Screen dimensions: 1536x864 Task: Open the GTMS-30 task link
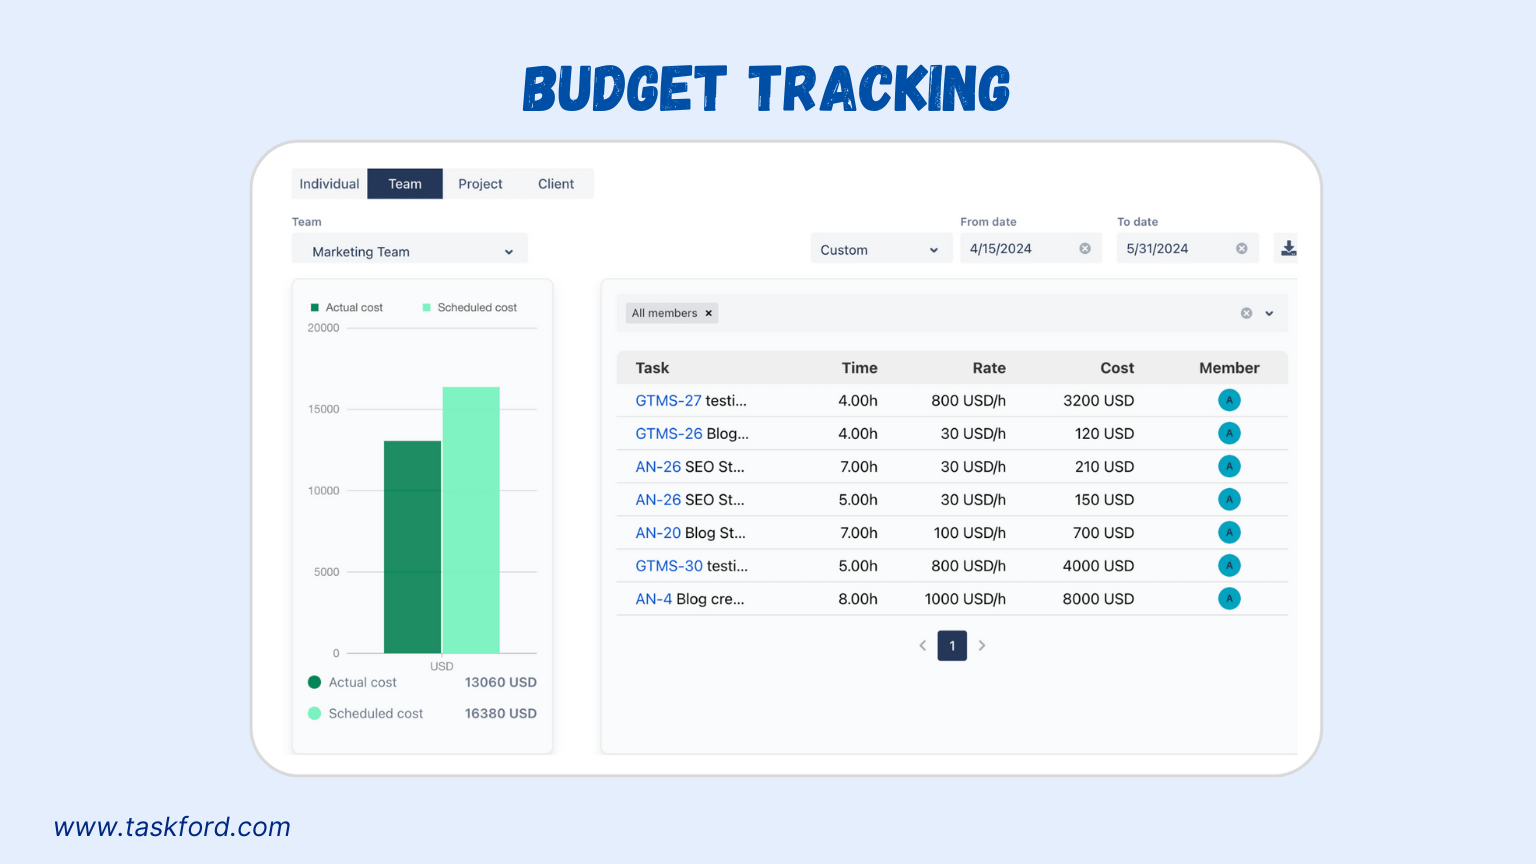click(x=669, y=566)
